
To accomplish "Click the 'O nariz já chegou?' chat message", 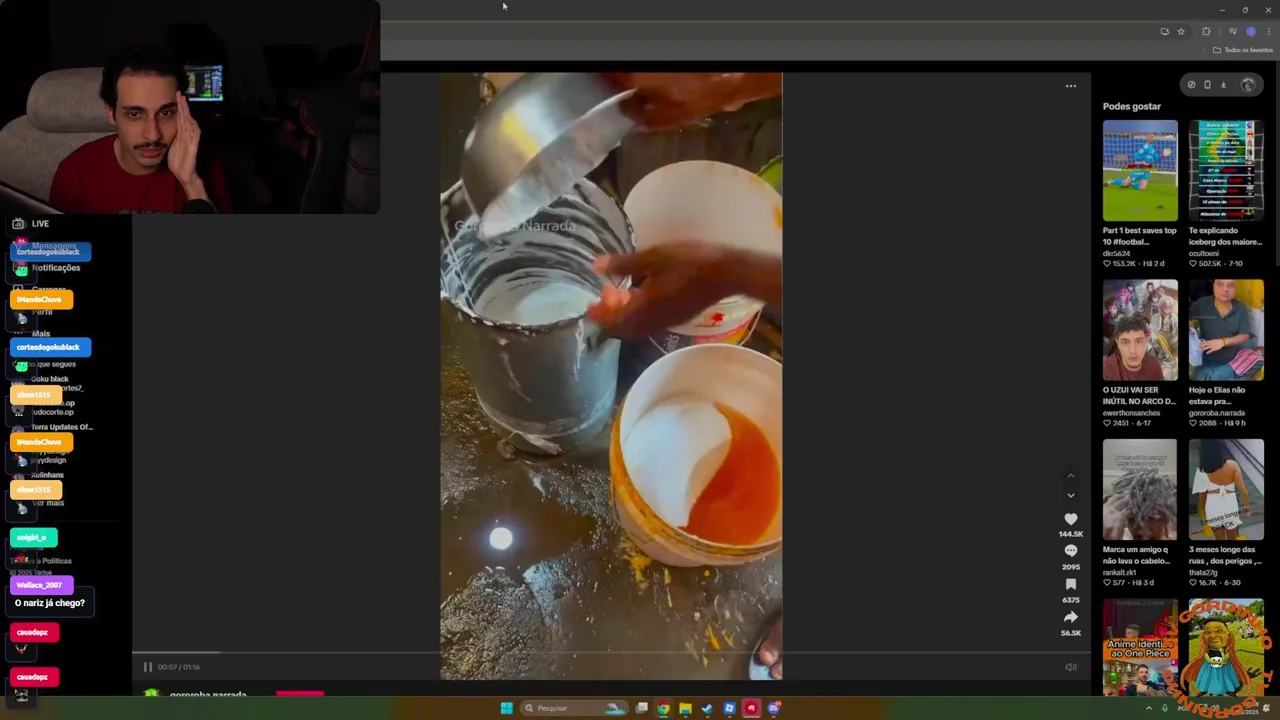I will [x=50, y=603].
